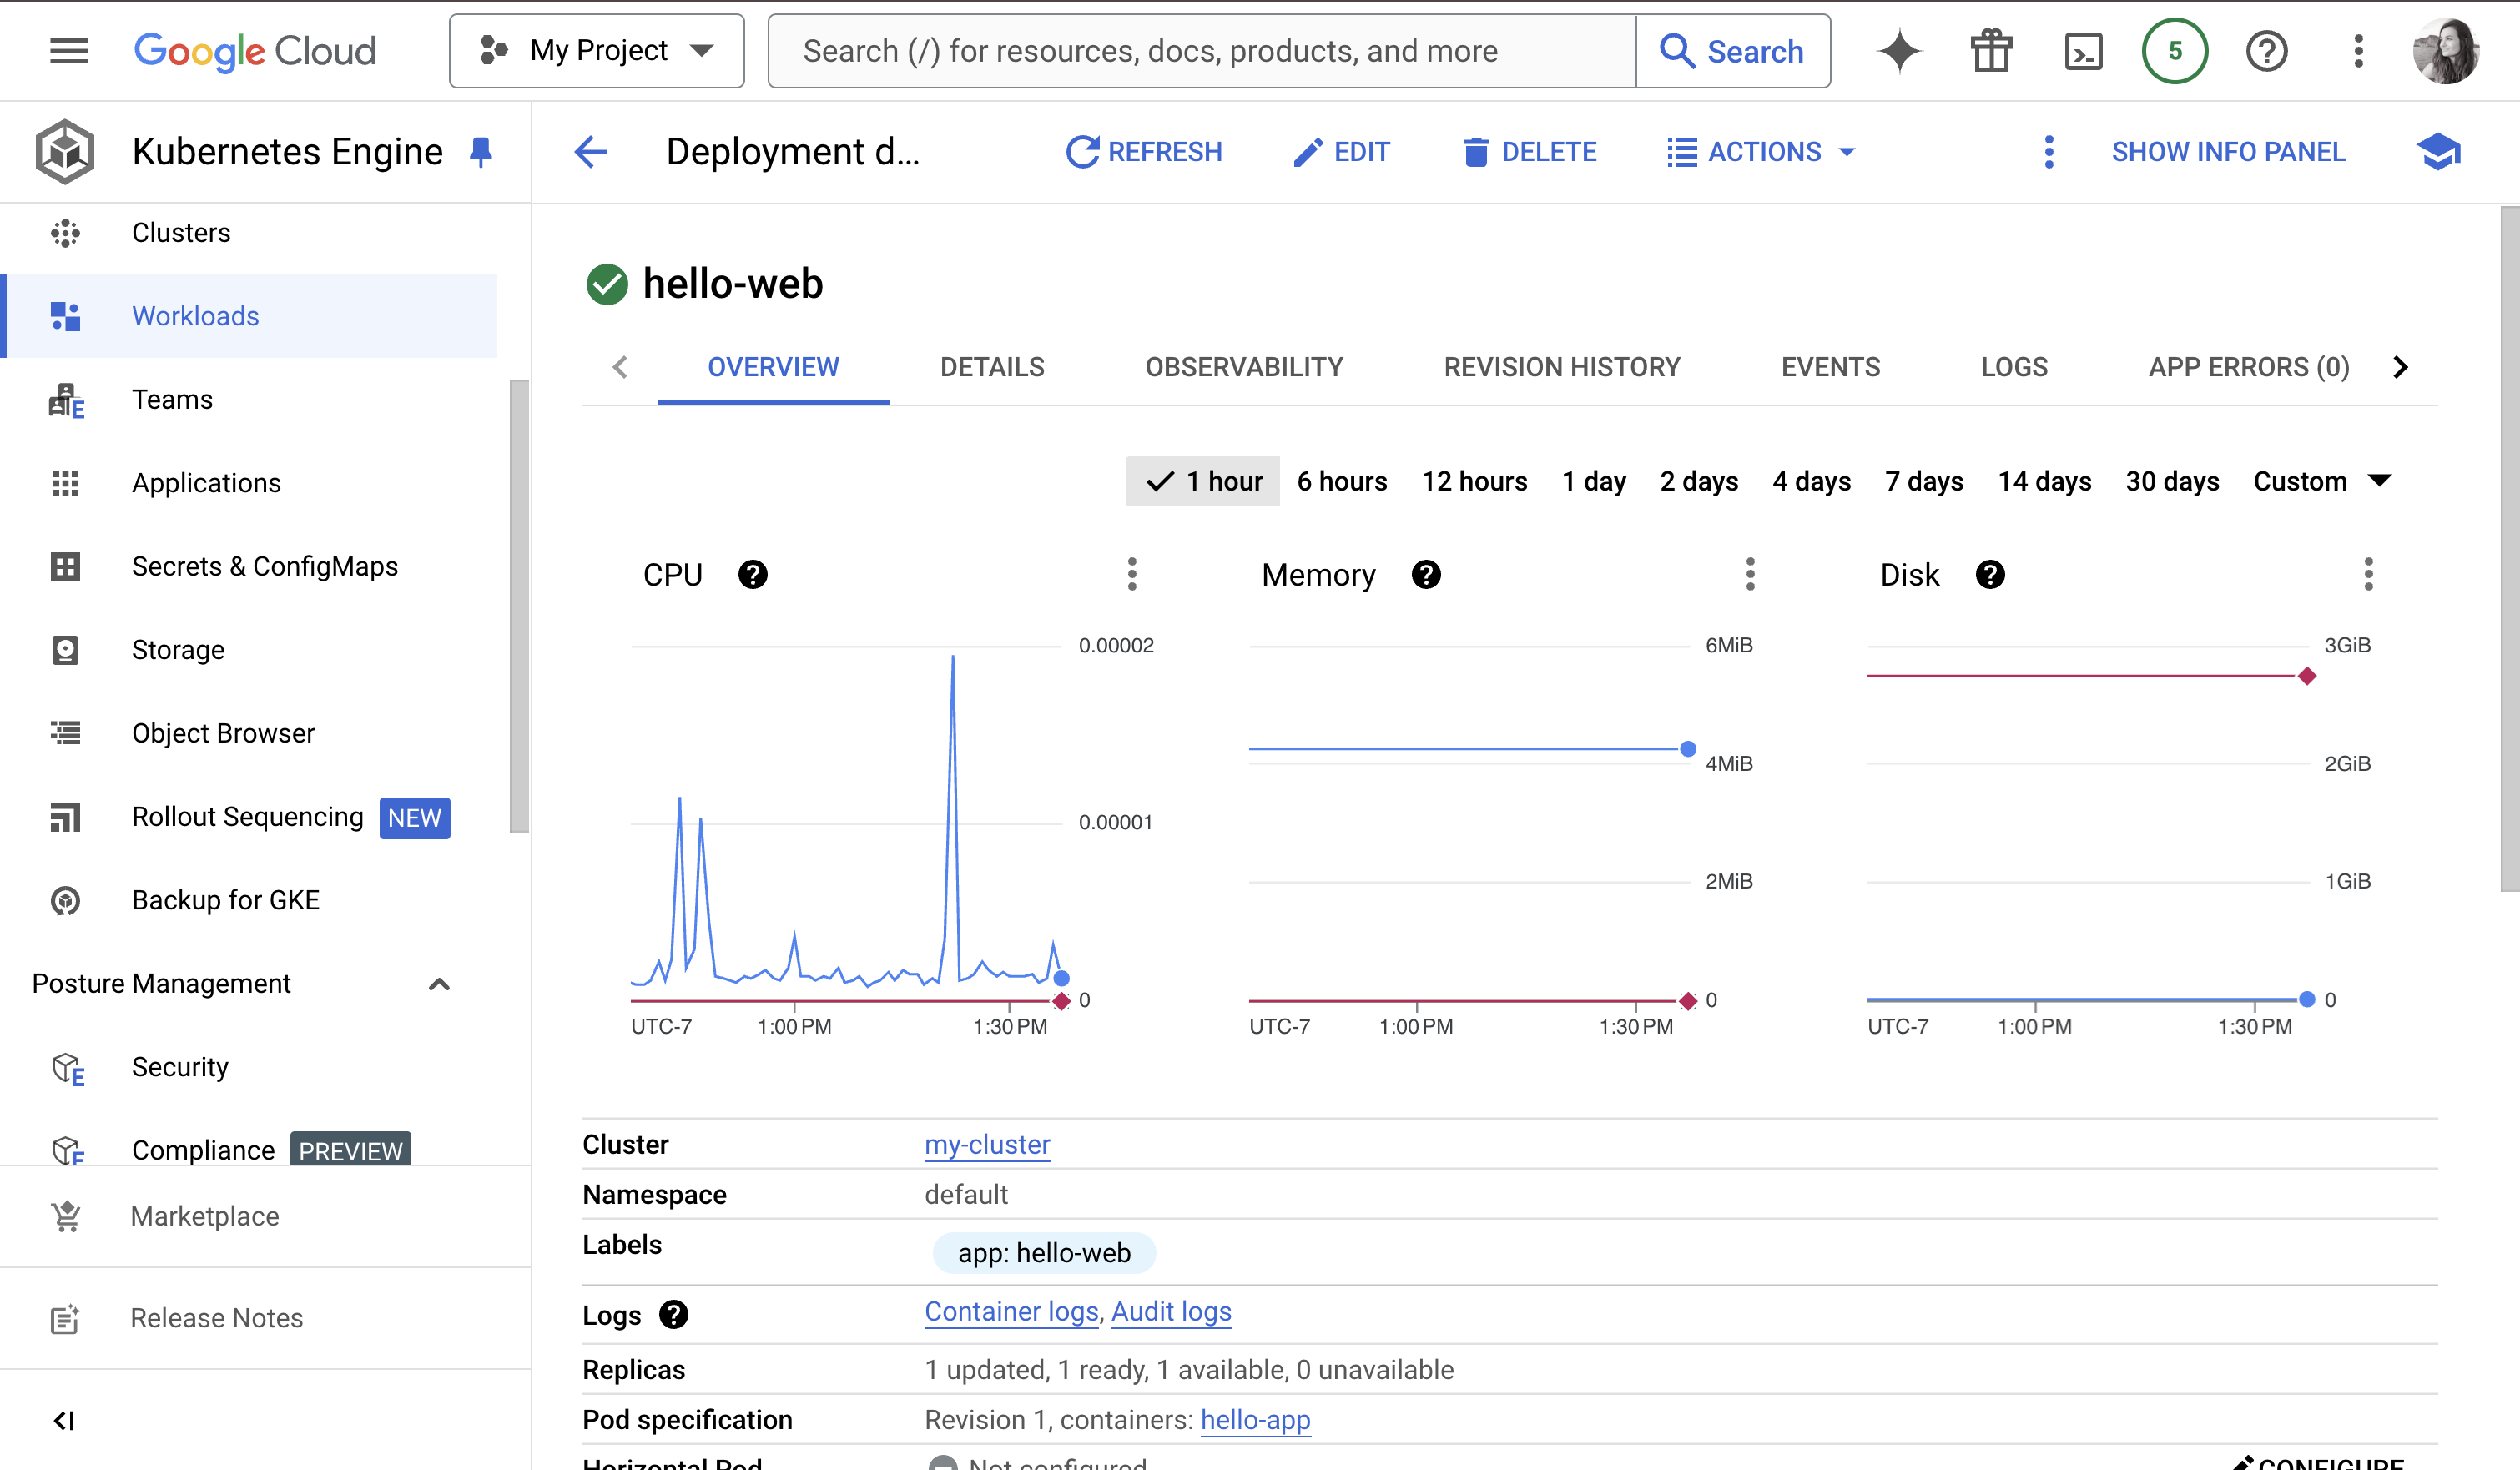2520x1470 pixels.
Task: Click the Kubernetes Engine product icon
Action: pos(65,152)
